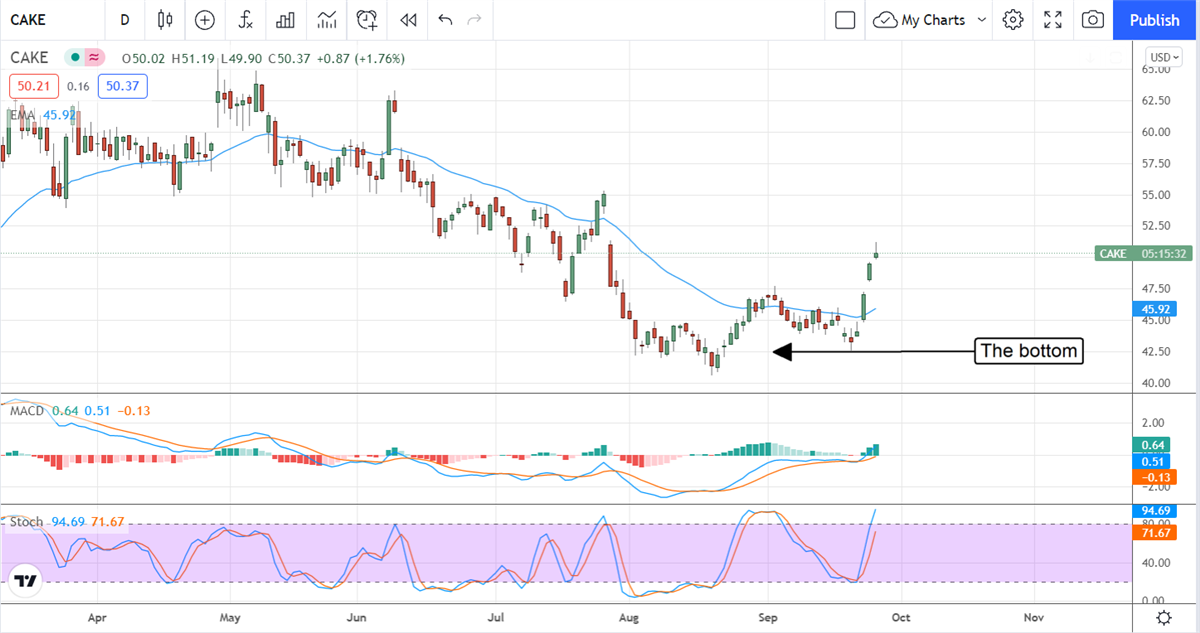Start bar replay with the rewind icon

point(407,20)
